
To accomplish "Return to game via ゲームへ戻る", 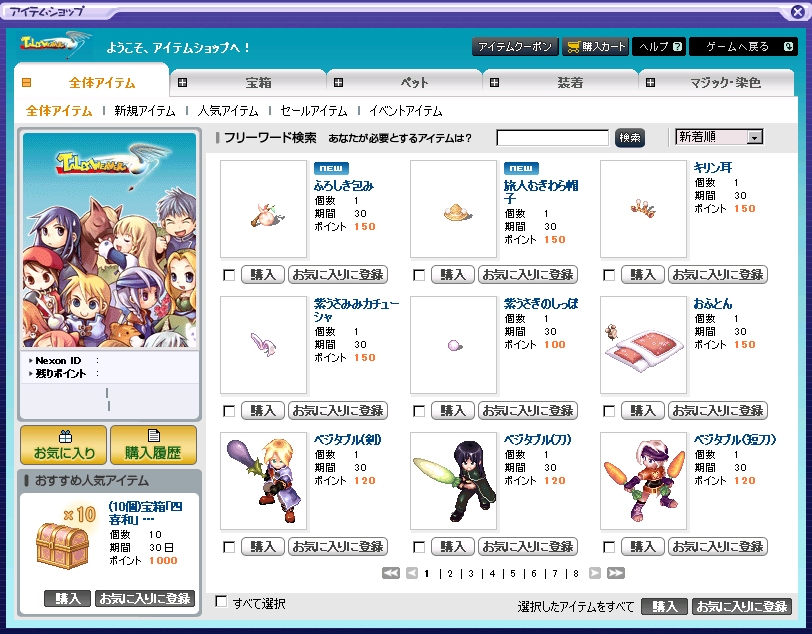I will pos(743,47).
